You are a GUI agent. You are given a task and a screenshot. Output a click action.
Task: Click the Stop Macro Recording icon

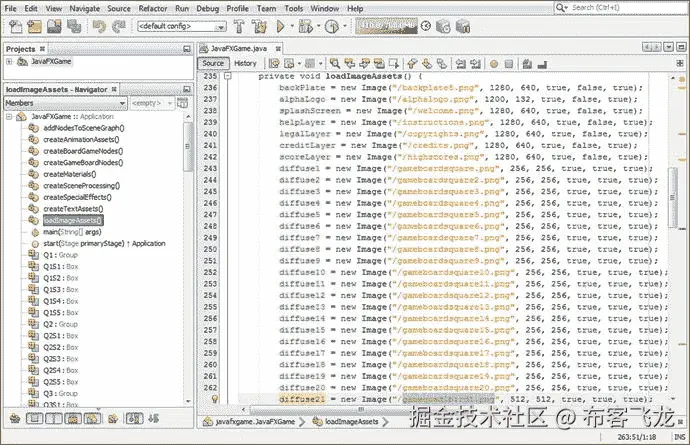point(509,64)
